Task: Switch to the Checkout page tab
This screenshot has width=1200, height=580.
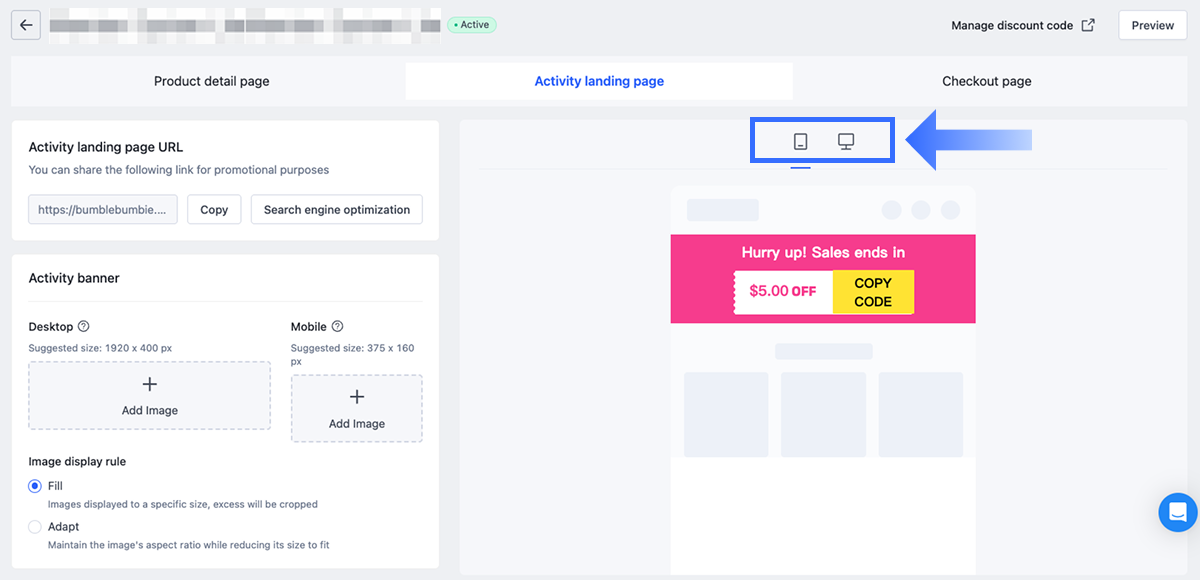Action: [986, 82]
